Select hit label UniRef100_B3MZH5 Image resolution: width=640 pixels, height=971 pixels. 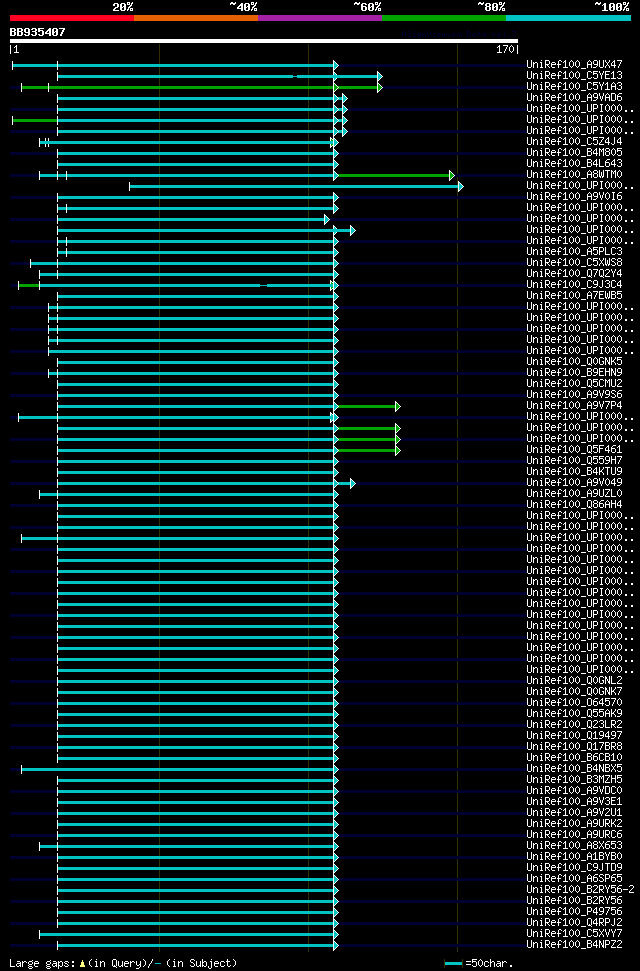(x=574, y=780)
